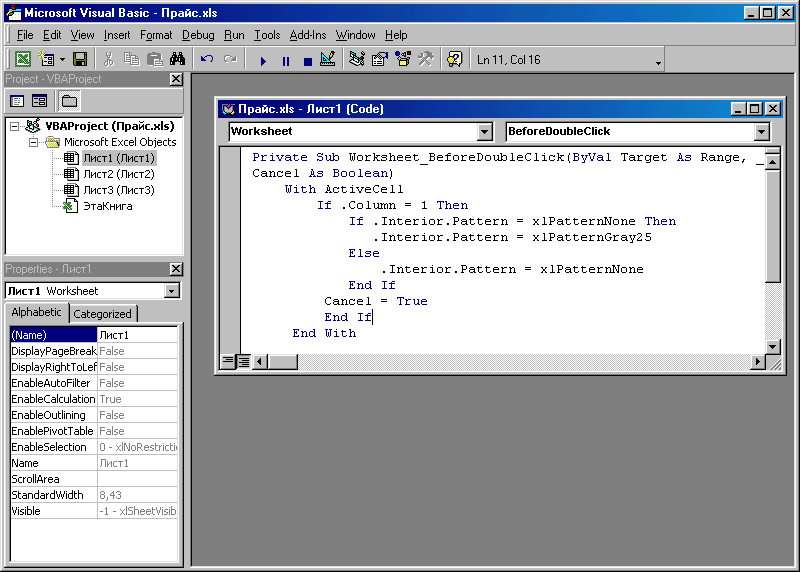800x572 pixels.
Task: Open the toolbar options arrow after Ln 11
Action: [x=658, y=62]
